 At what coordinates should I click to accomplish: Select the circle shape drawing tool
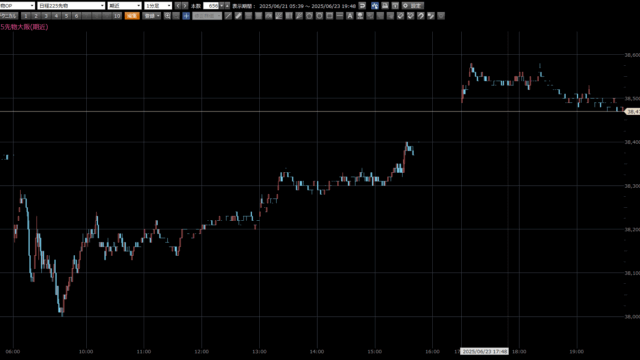click(x=319, y=16)
